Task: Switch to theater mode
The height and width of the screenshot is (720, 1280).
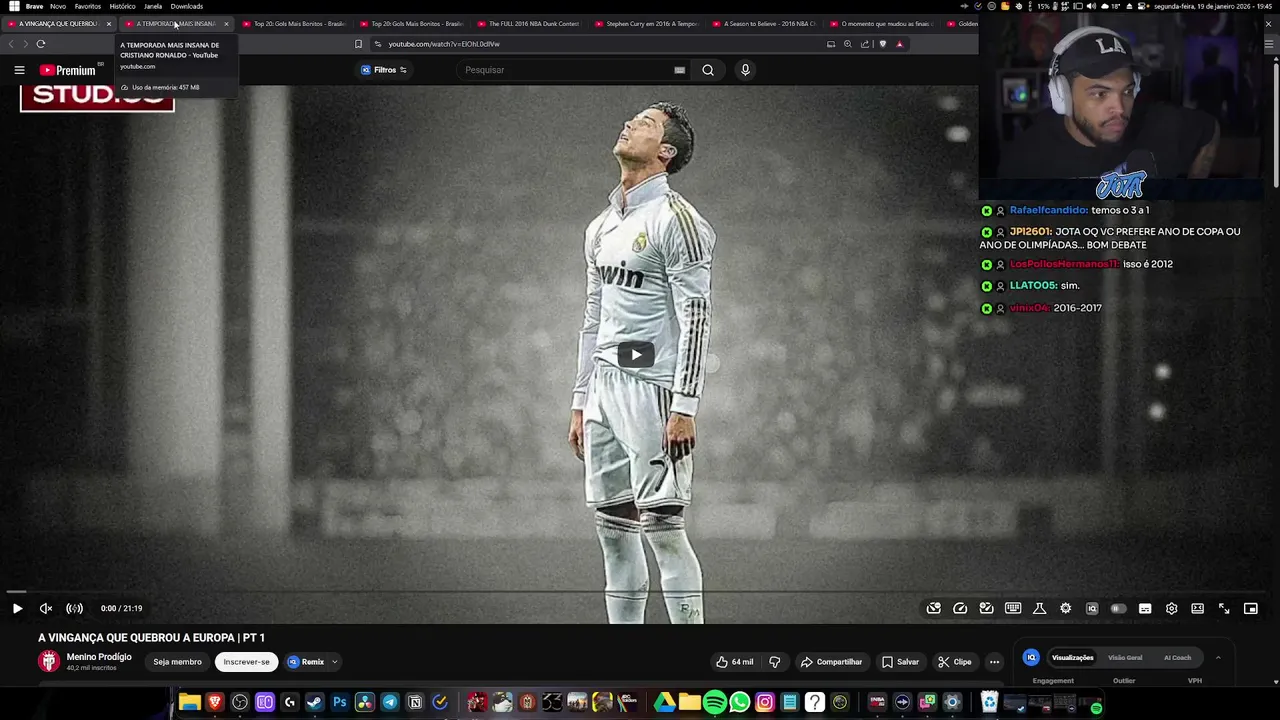Action: pos(1197,608)
